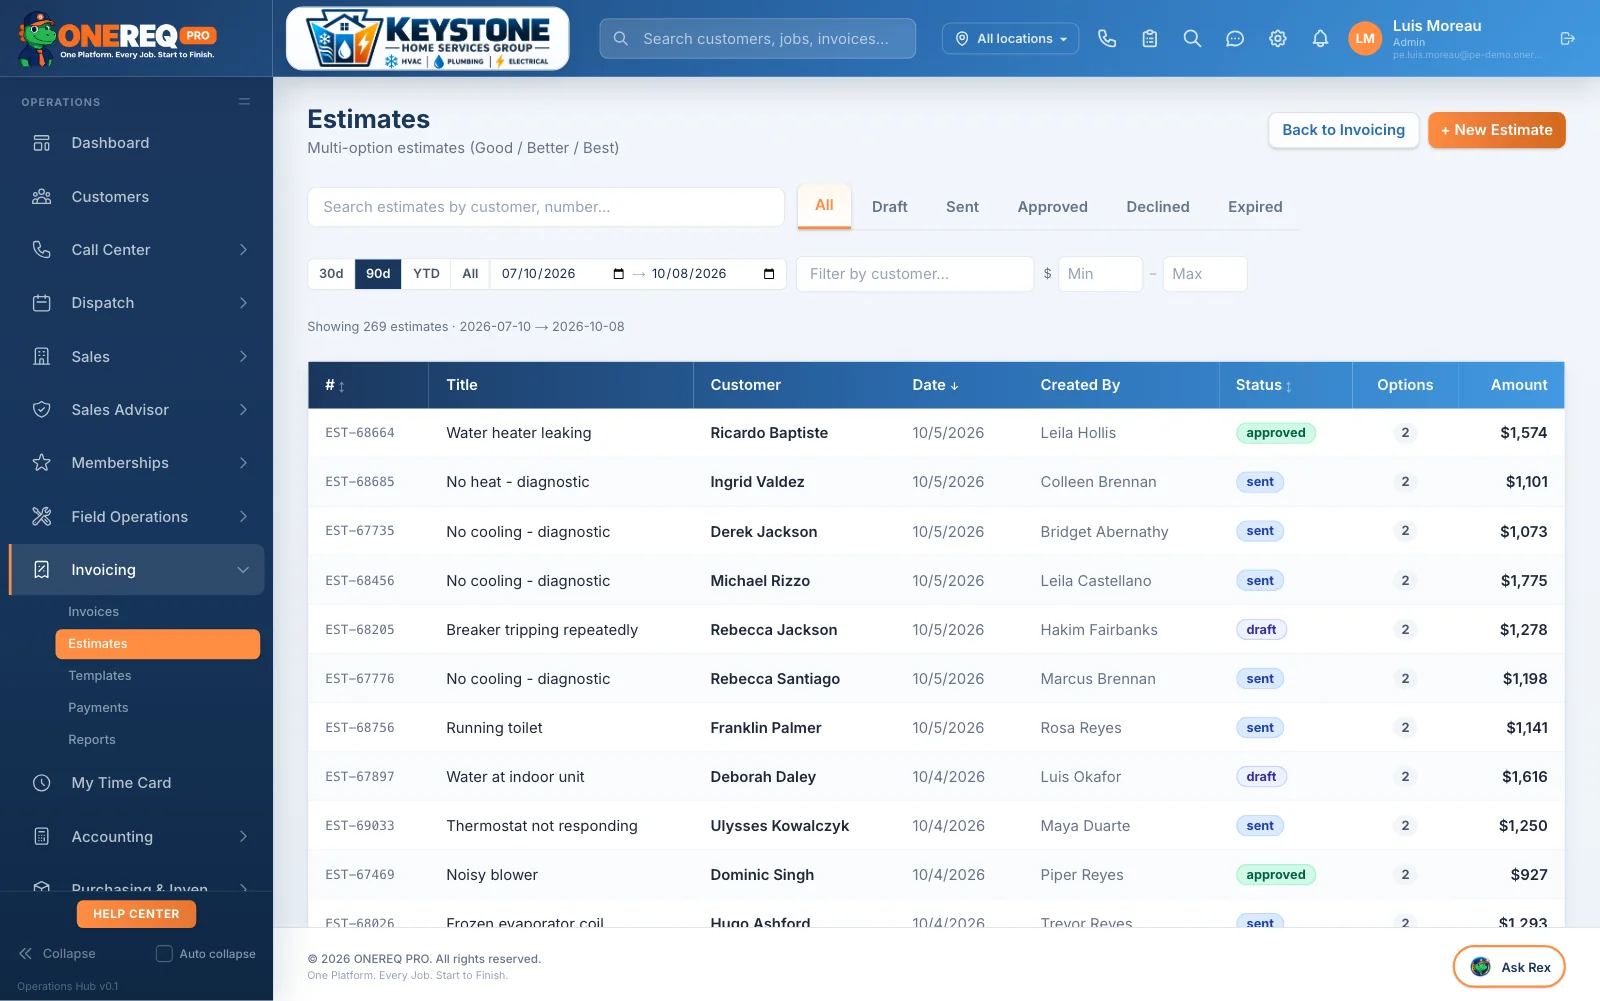Click the Ask Rex button
This screenshot has width=1600, height=1001.
1509,967
